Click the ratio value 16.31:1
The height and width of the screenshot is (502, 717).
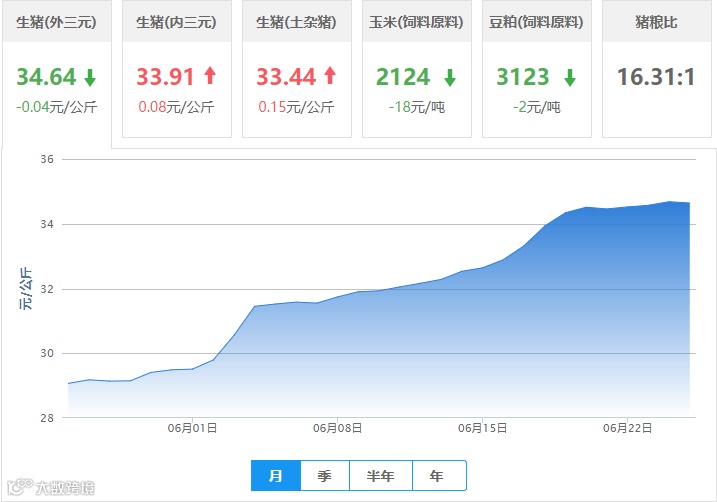coord(656,77)
